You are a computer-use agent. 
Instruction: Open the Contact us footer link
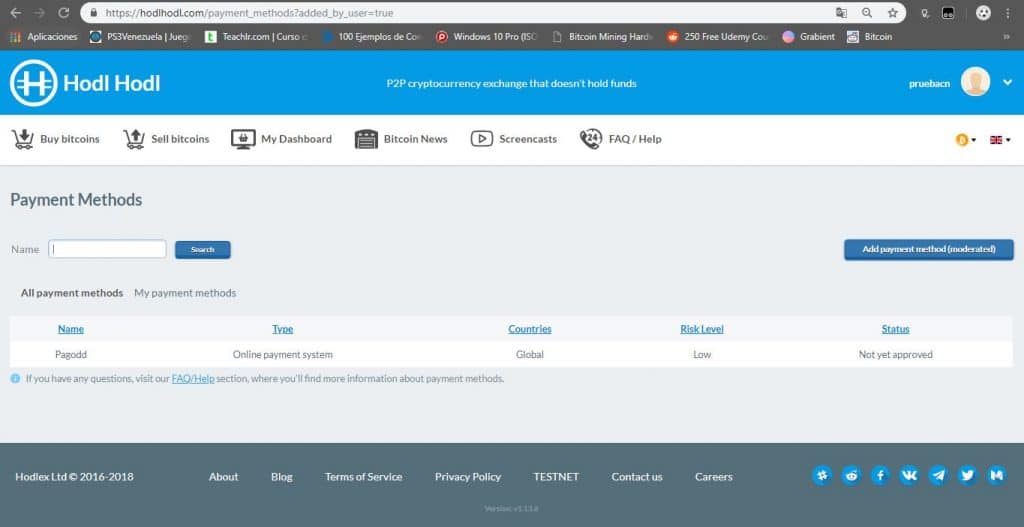pyautogui.click(x=637, y=477)
